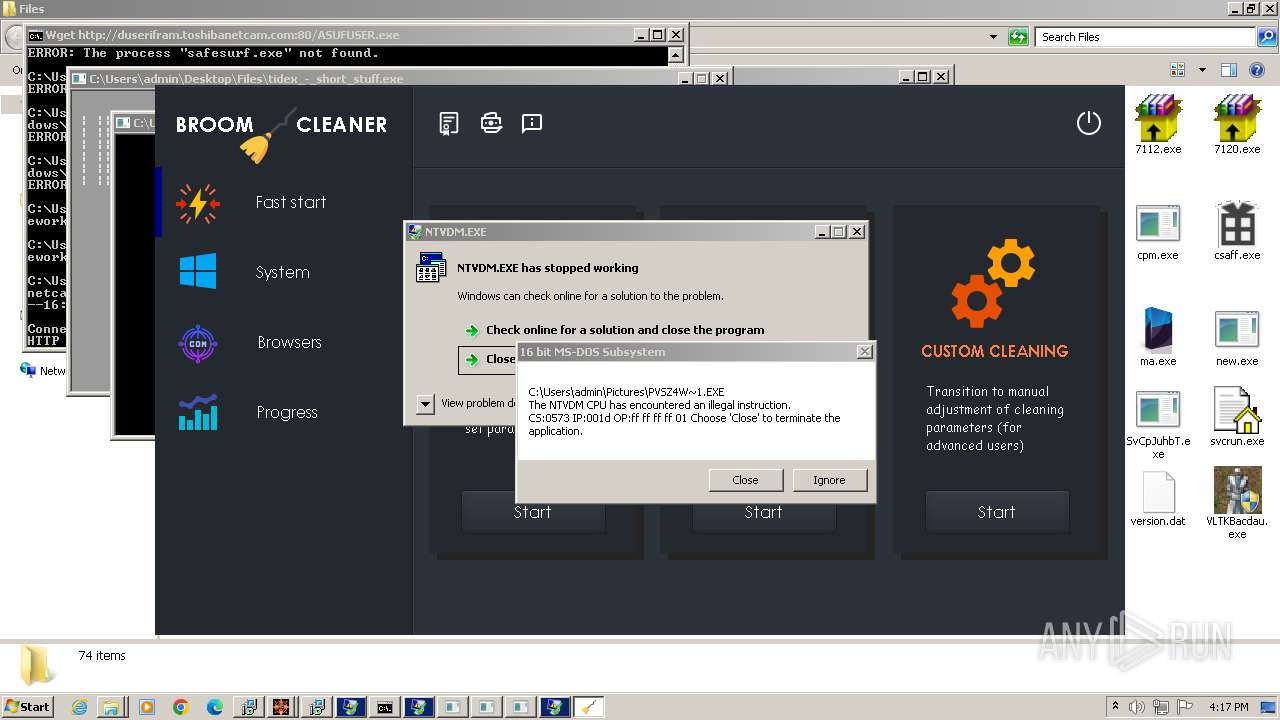Open Microsoft Edge from the taskbar
This screenshot has width=1280, height=720.
click(x=215, y=707)
